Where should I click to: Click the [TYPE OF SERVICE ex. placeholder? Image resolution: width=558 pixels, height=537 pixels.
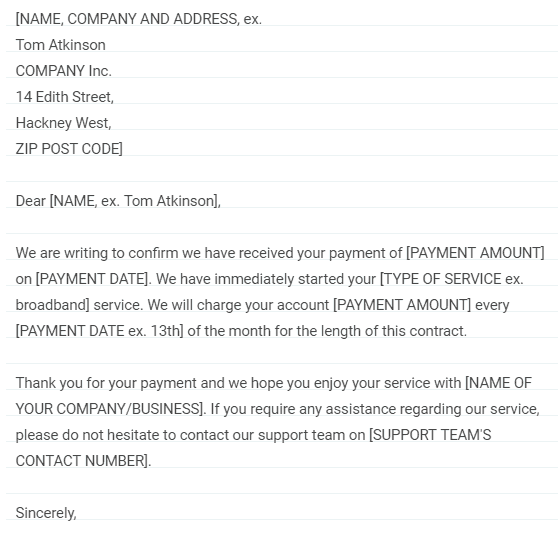point(452,279)
